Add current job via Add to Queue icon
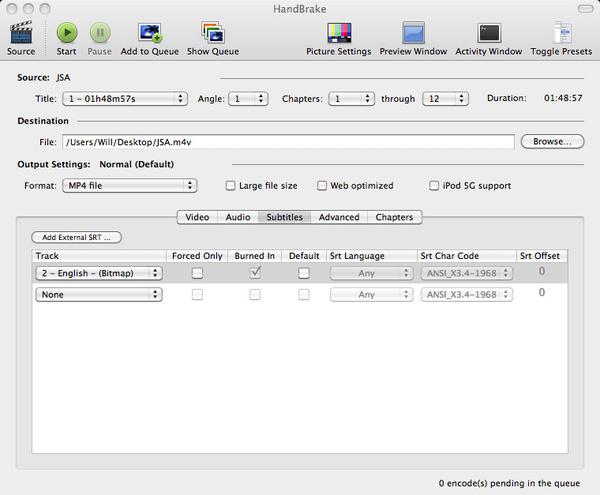This screenshot has height=495, width=600. (x=150, y=33)
